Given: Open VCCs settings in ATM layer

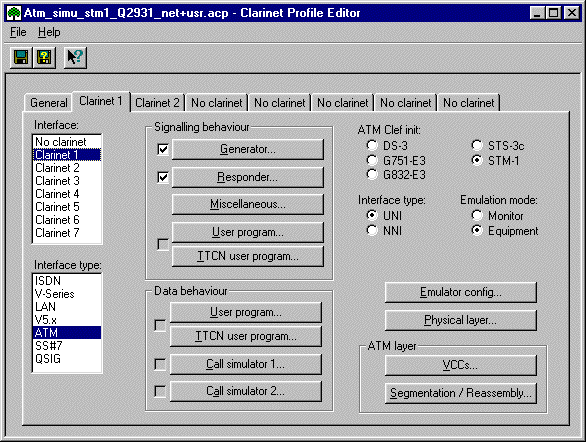Looking at the screenshot, I should 461,365.
